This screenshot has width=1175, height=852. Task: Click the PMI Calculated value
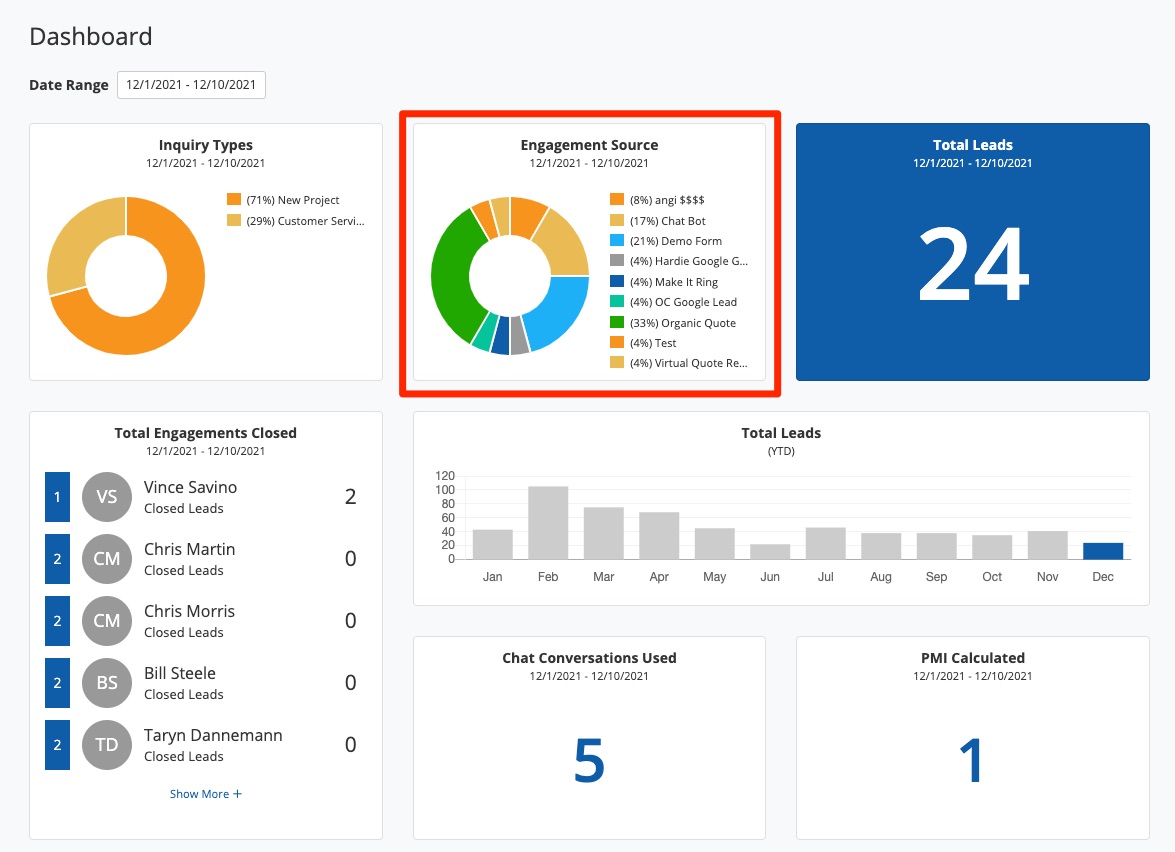tap(972, 761)
